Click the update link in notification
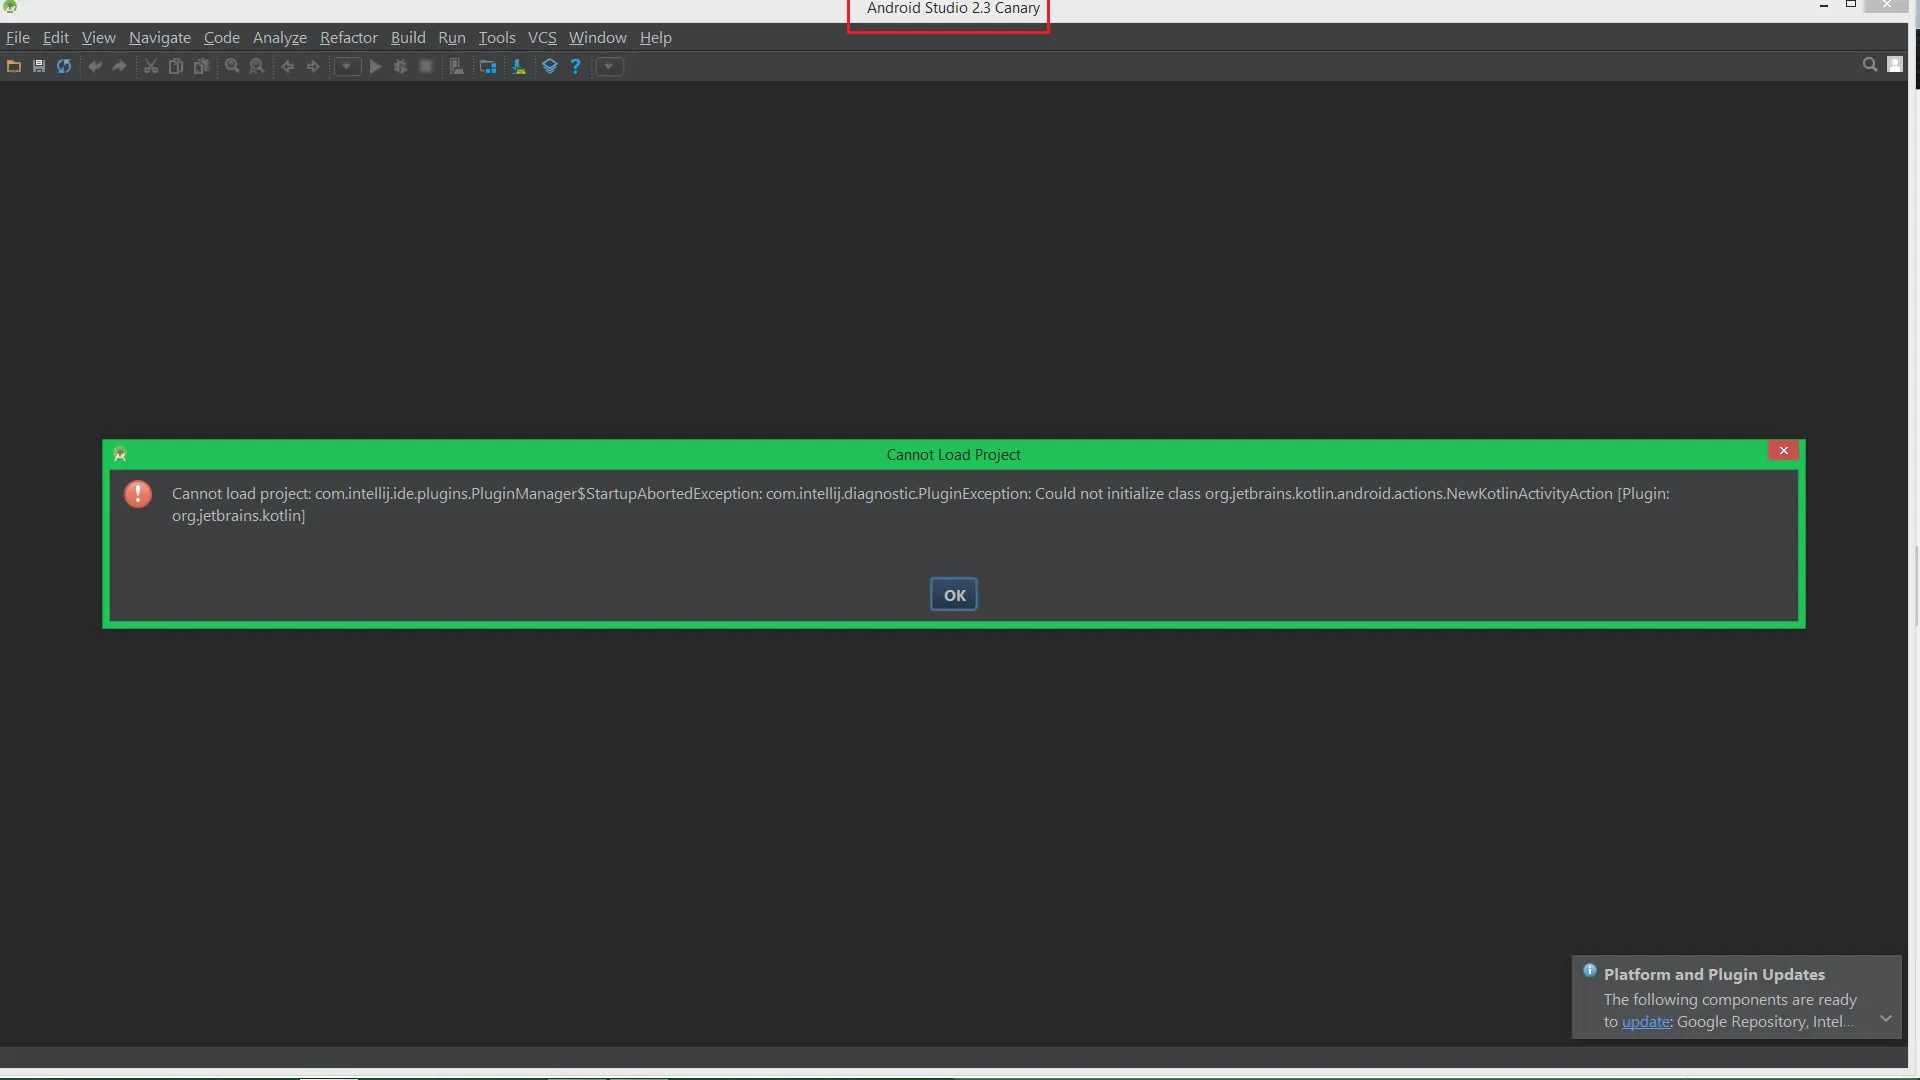This screenshot has width=1920, height=1080. click(x=1645, y=1022)
